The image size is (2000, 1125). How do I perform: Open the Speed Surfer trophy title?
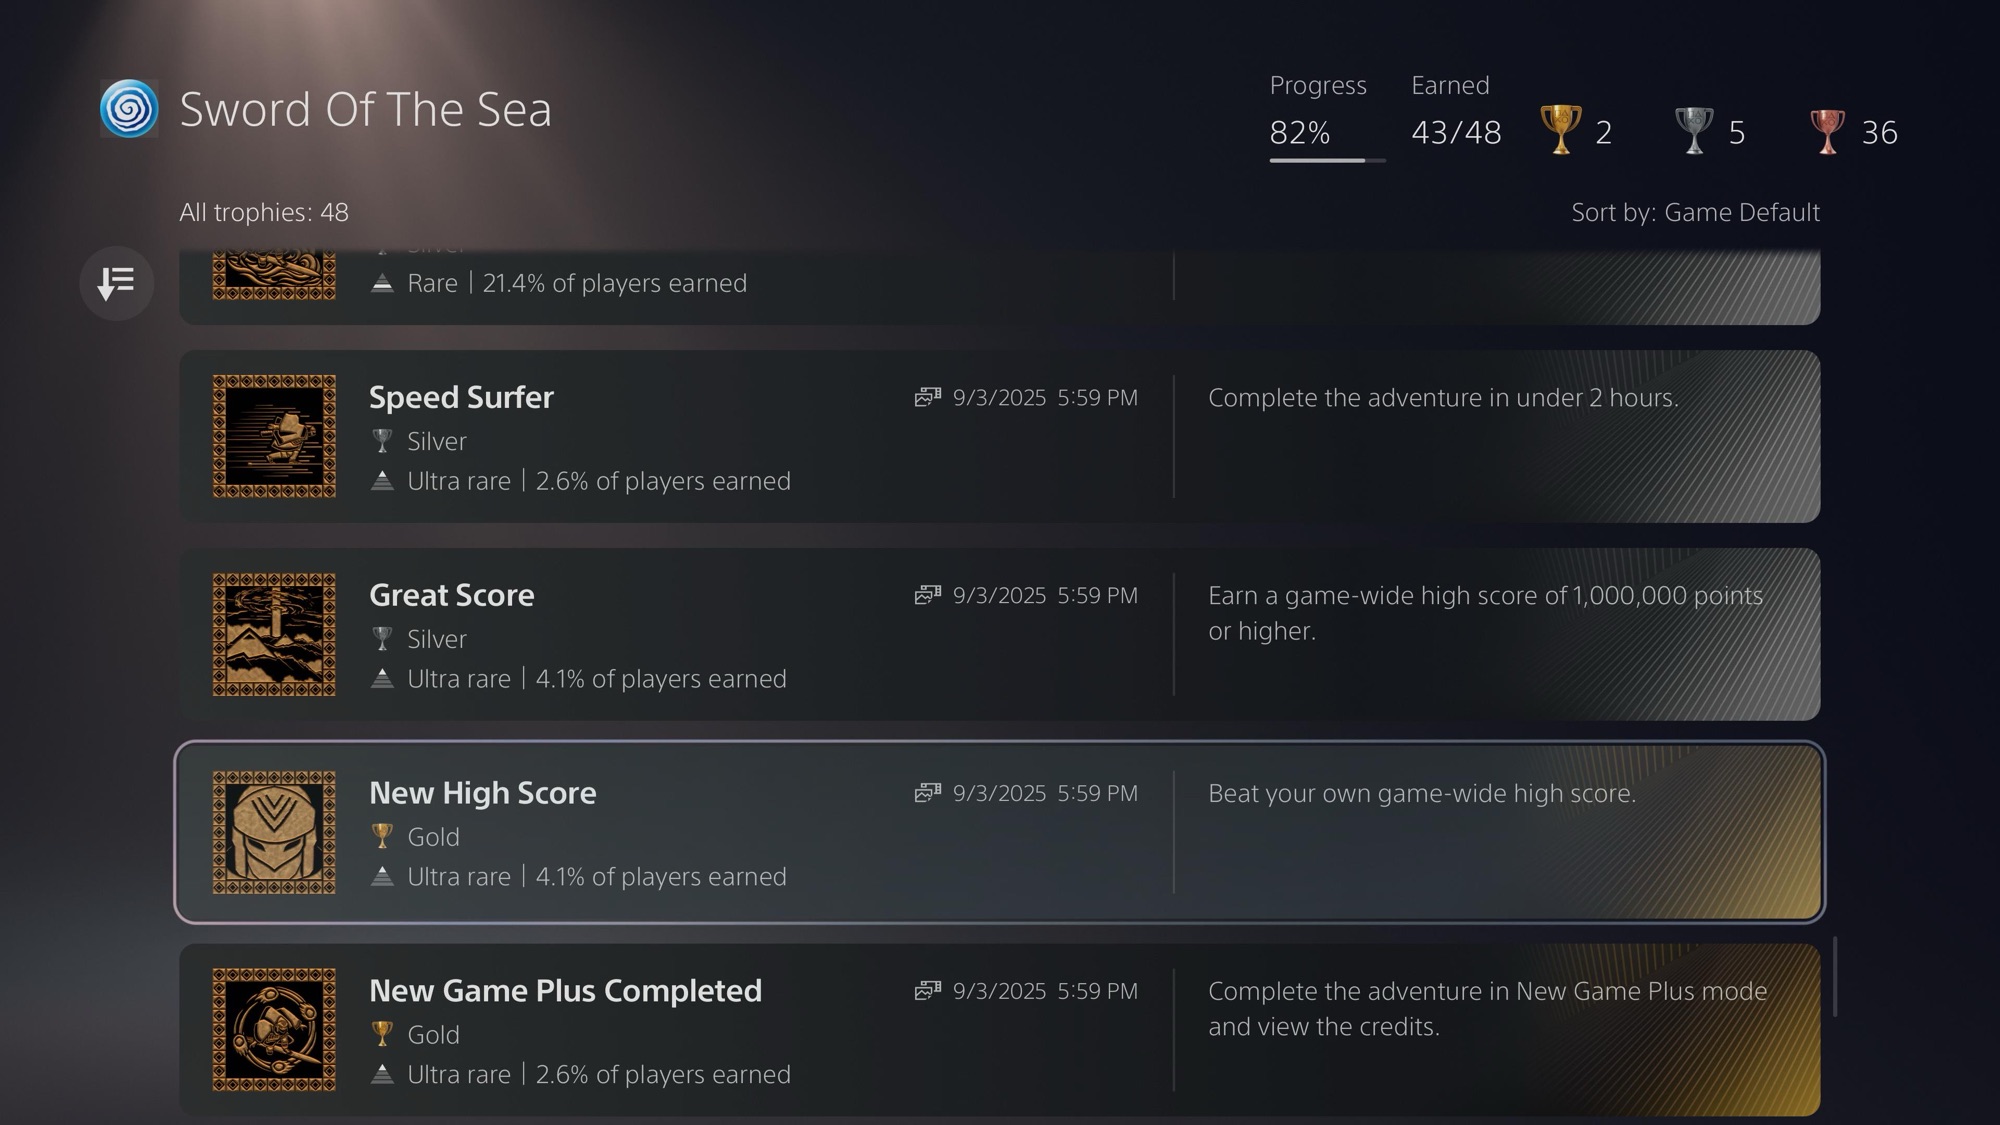click(461, 397)
